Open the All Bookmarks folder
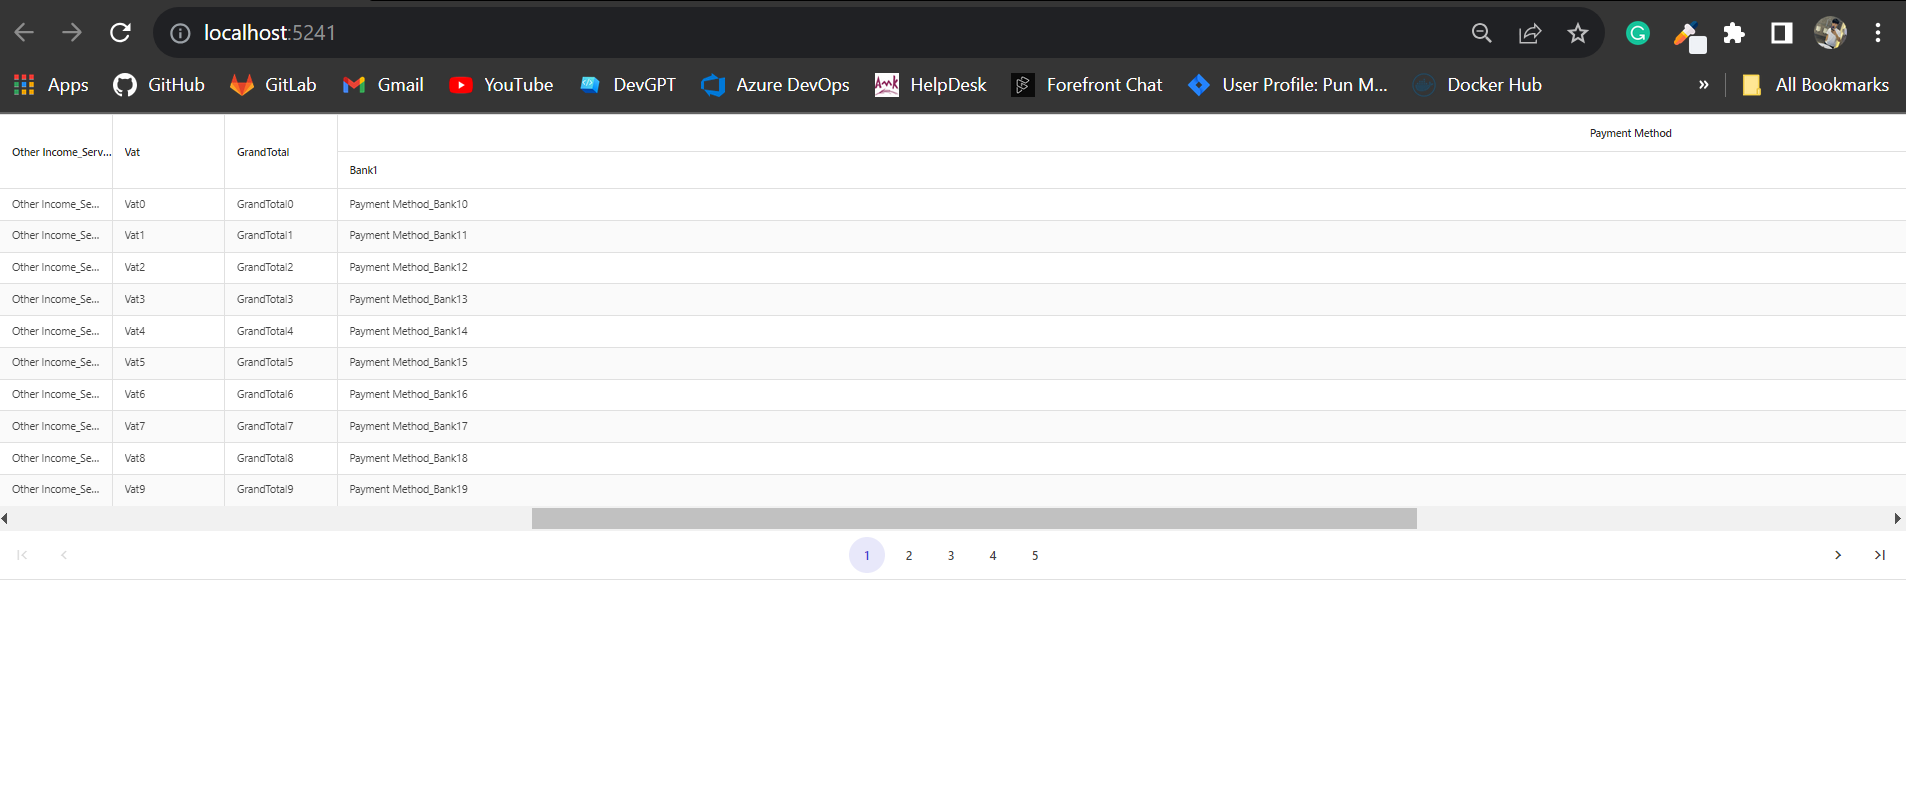 [1815, 85]
